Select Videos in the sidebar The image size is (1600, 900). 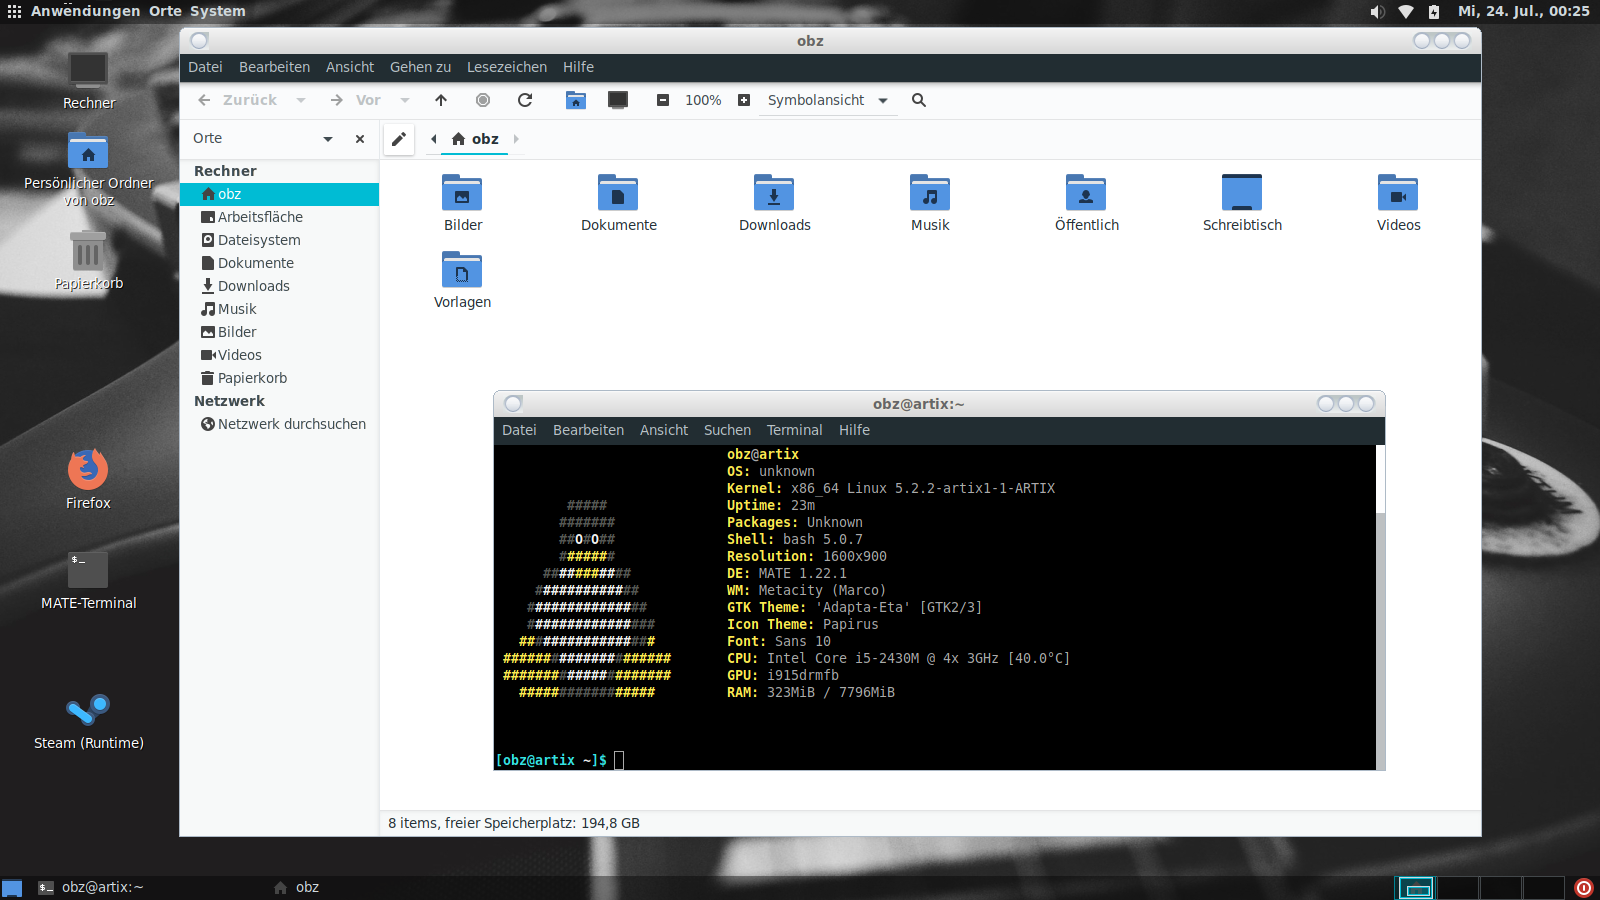tap(279, 355)
